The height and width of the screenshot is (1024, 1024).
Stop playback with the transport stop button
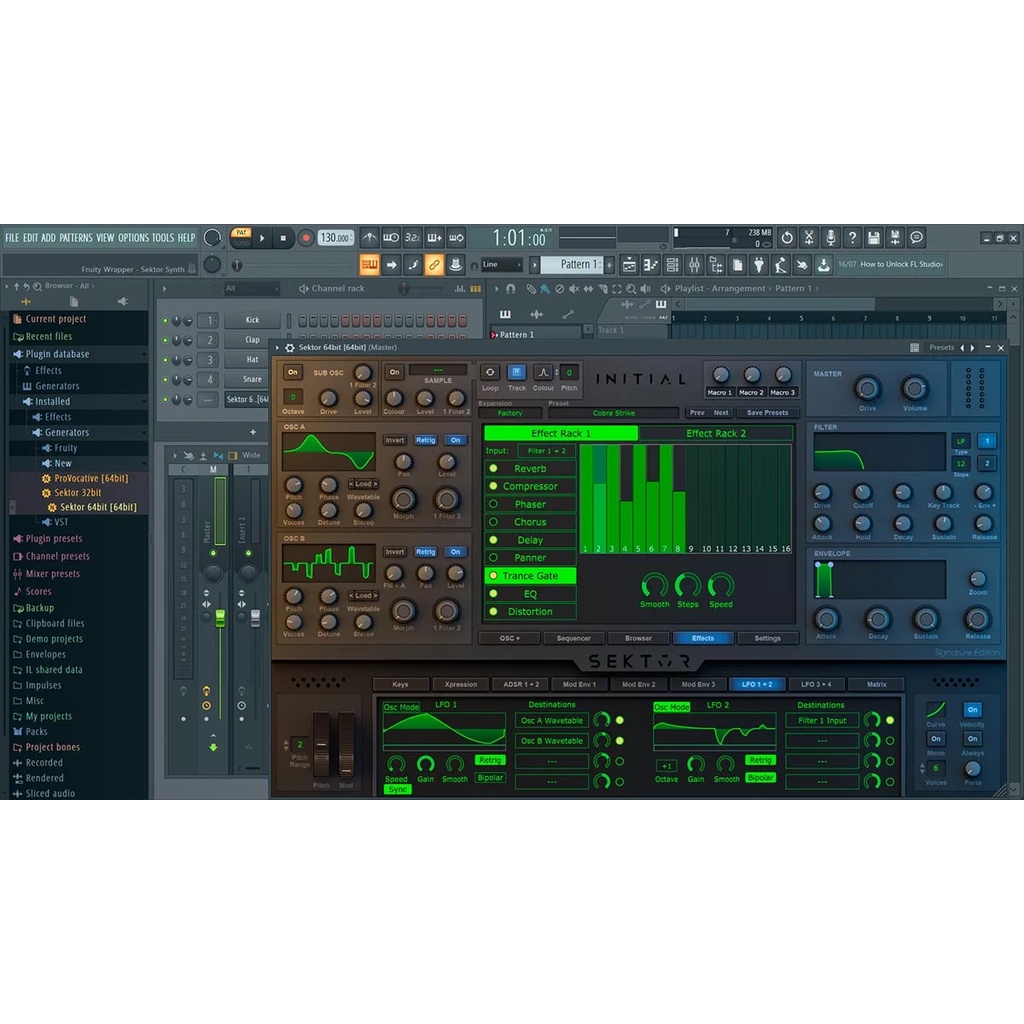[283, 238]
